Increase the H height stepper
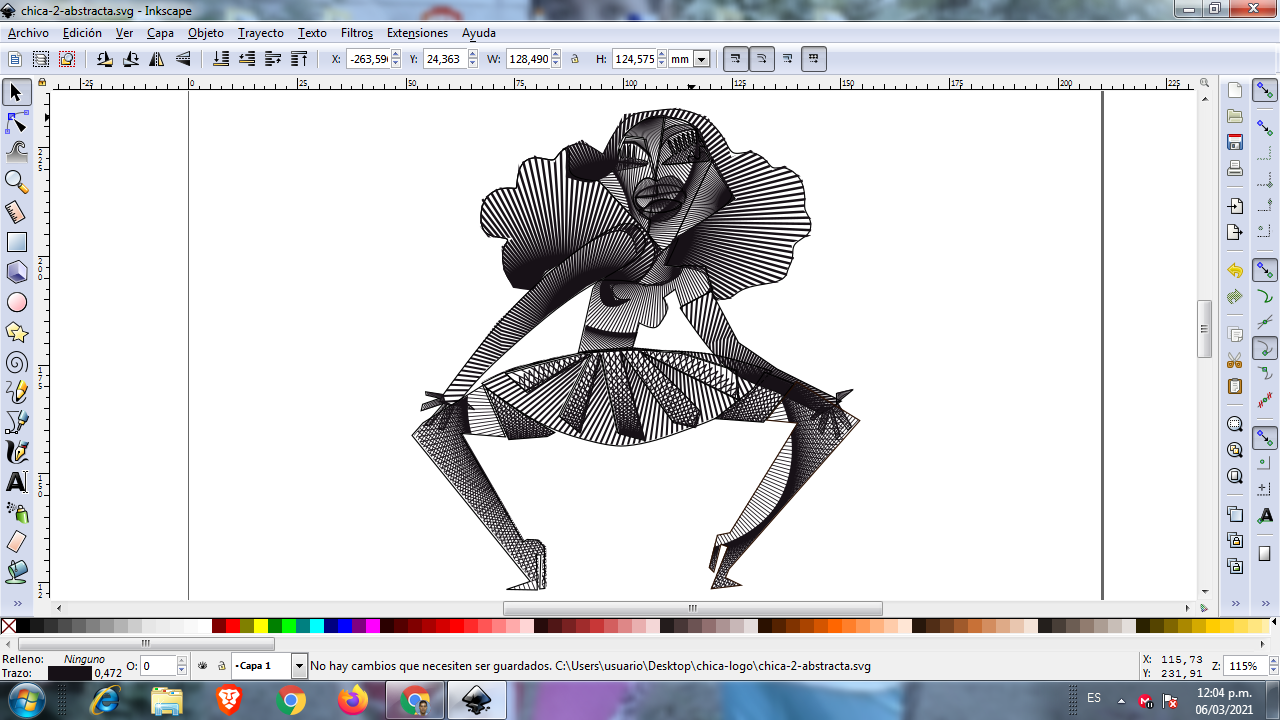The image size is (1280, 720). (x=662, y=55)
